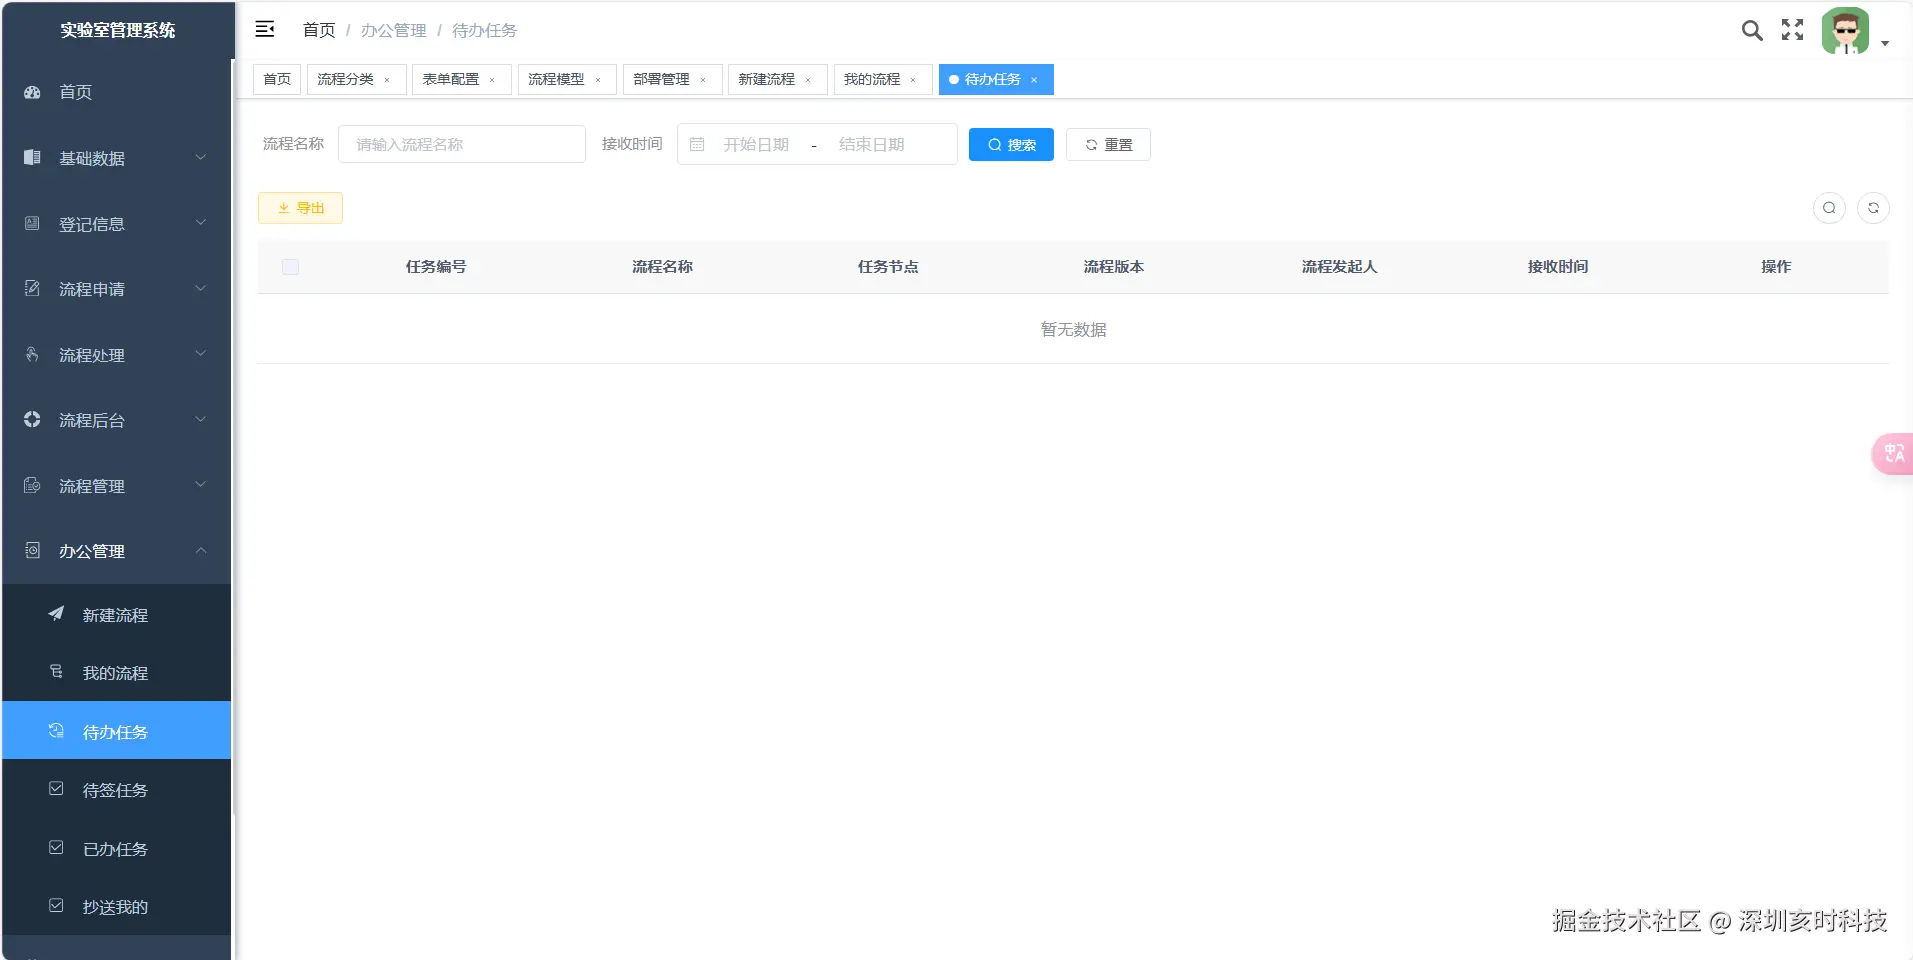Click the 开始日期 start date field
1913x960 pixels.
tap(756, 145)
